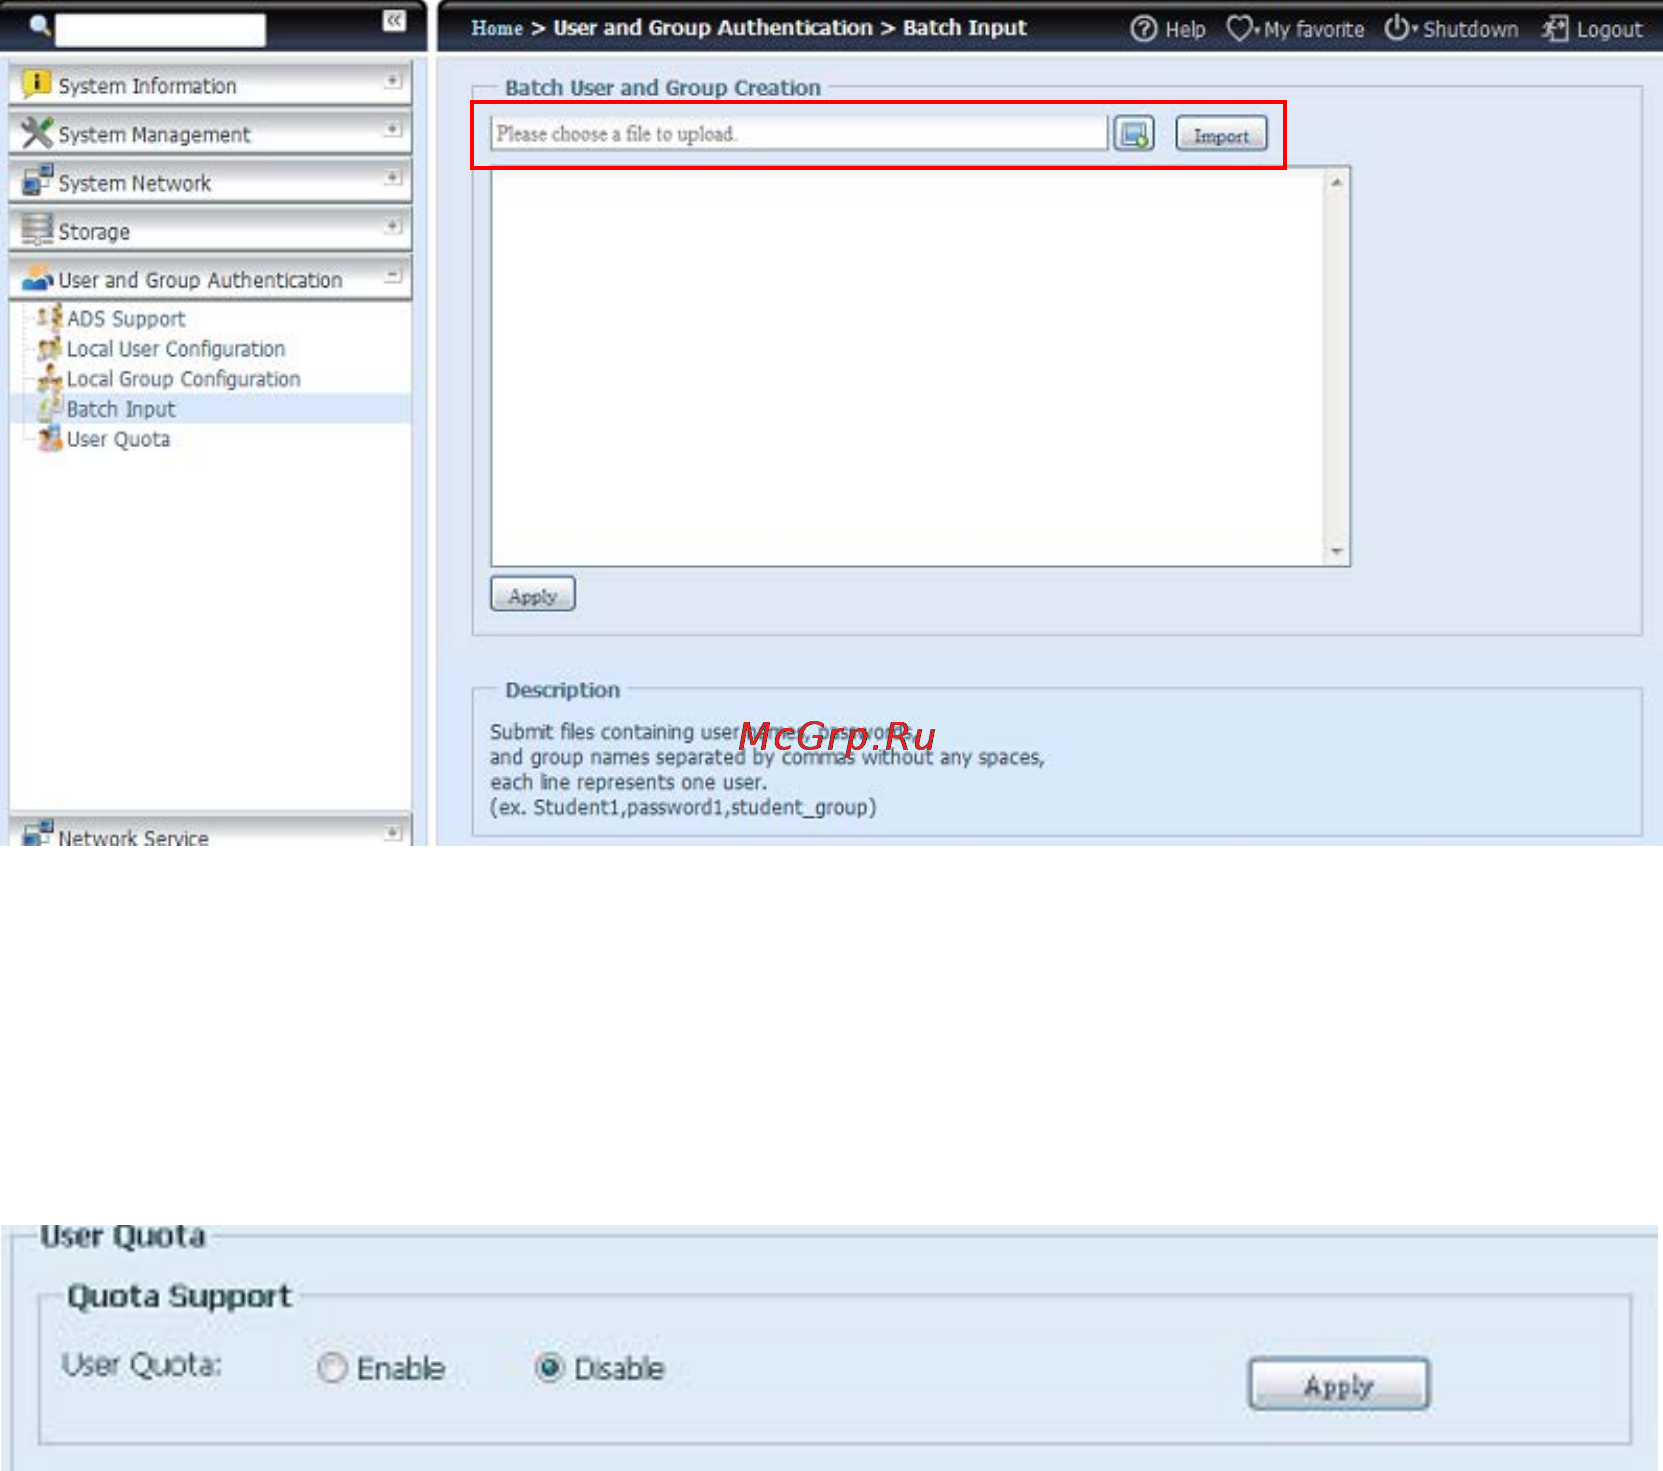This screenshot has width=1663, height=1471.
Task: Go to Home breadcrumb link
Action: click(x=497, y=28)
